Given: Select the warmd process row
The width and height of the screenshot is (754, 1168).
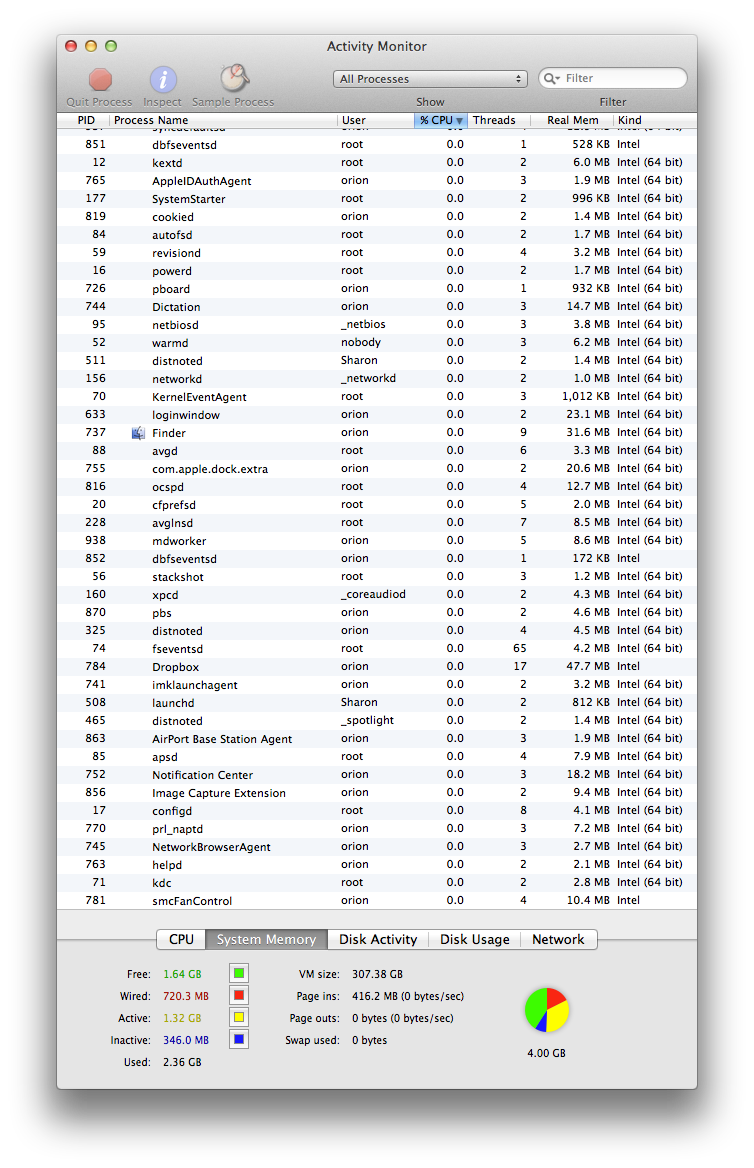Looking at the screenshot, I should tap(377, 343).
